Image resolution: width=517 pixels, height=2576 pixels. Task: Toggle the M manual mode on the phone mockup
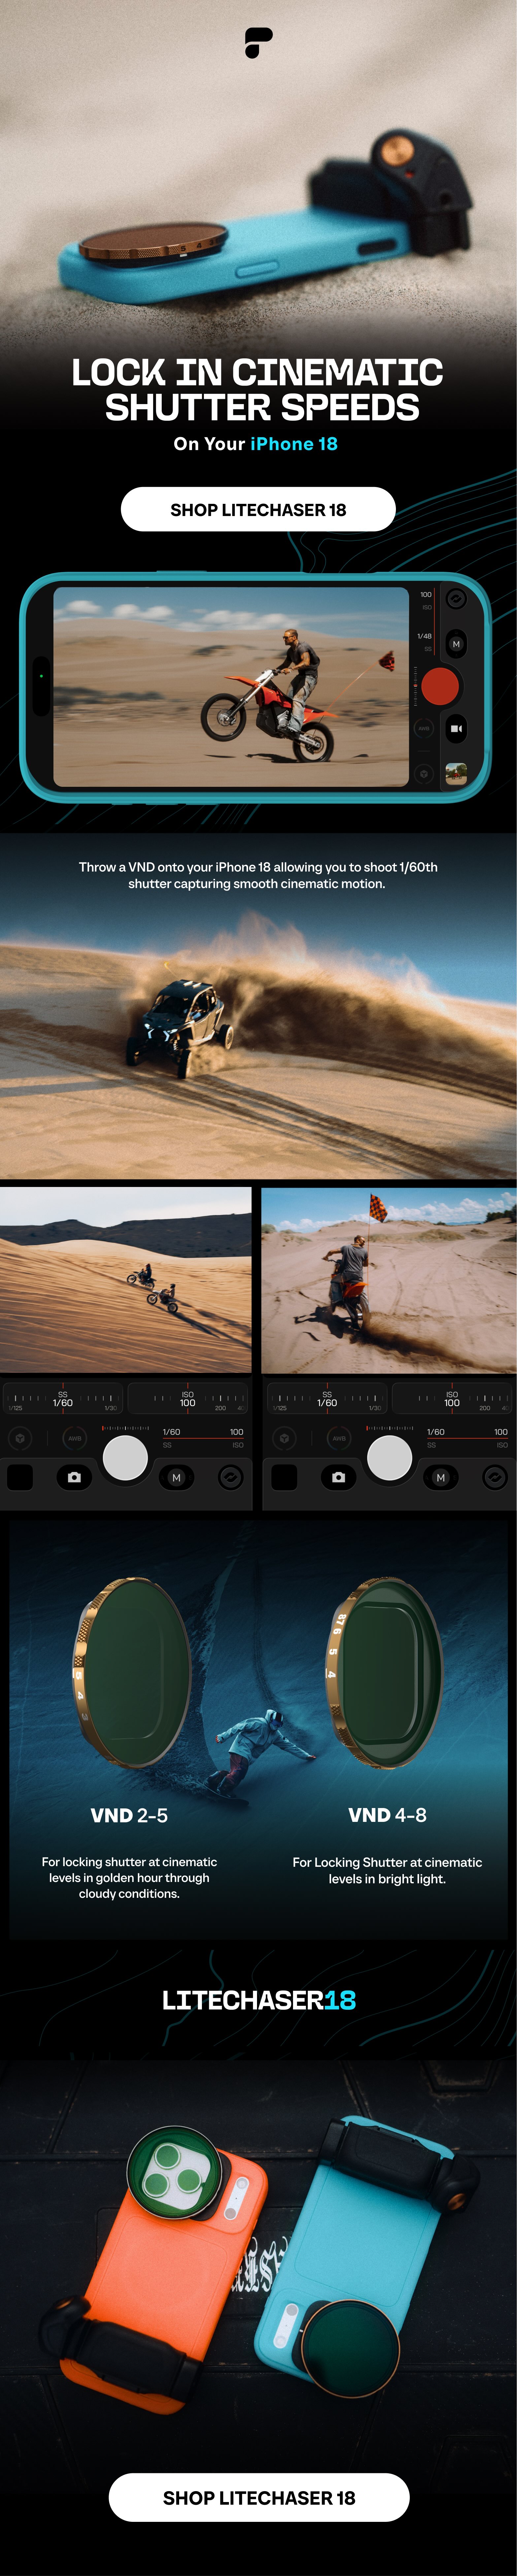tap(456, 644)
